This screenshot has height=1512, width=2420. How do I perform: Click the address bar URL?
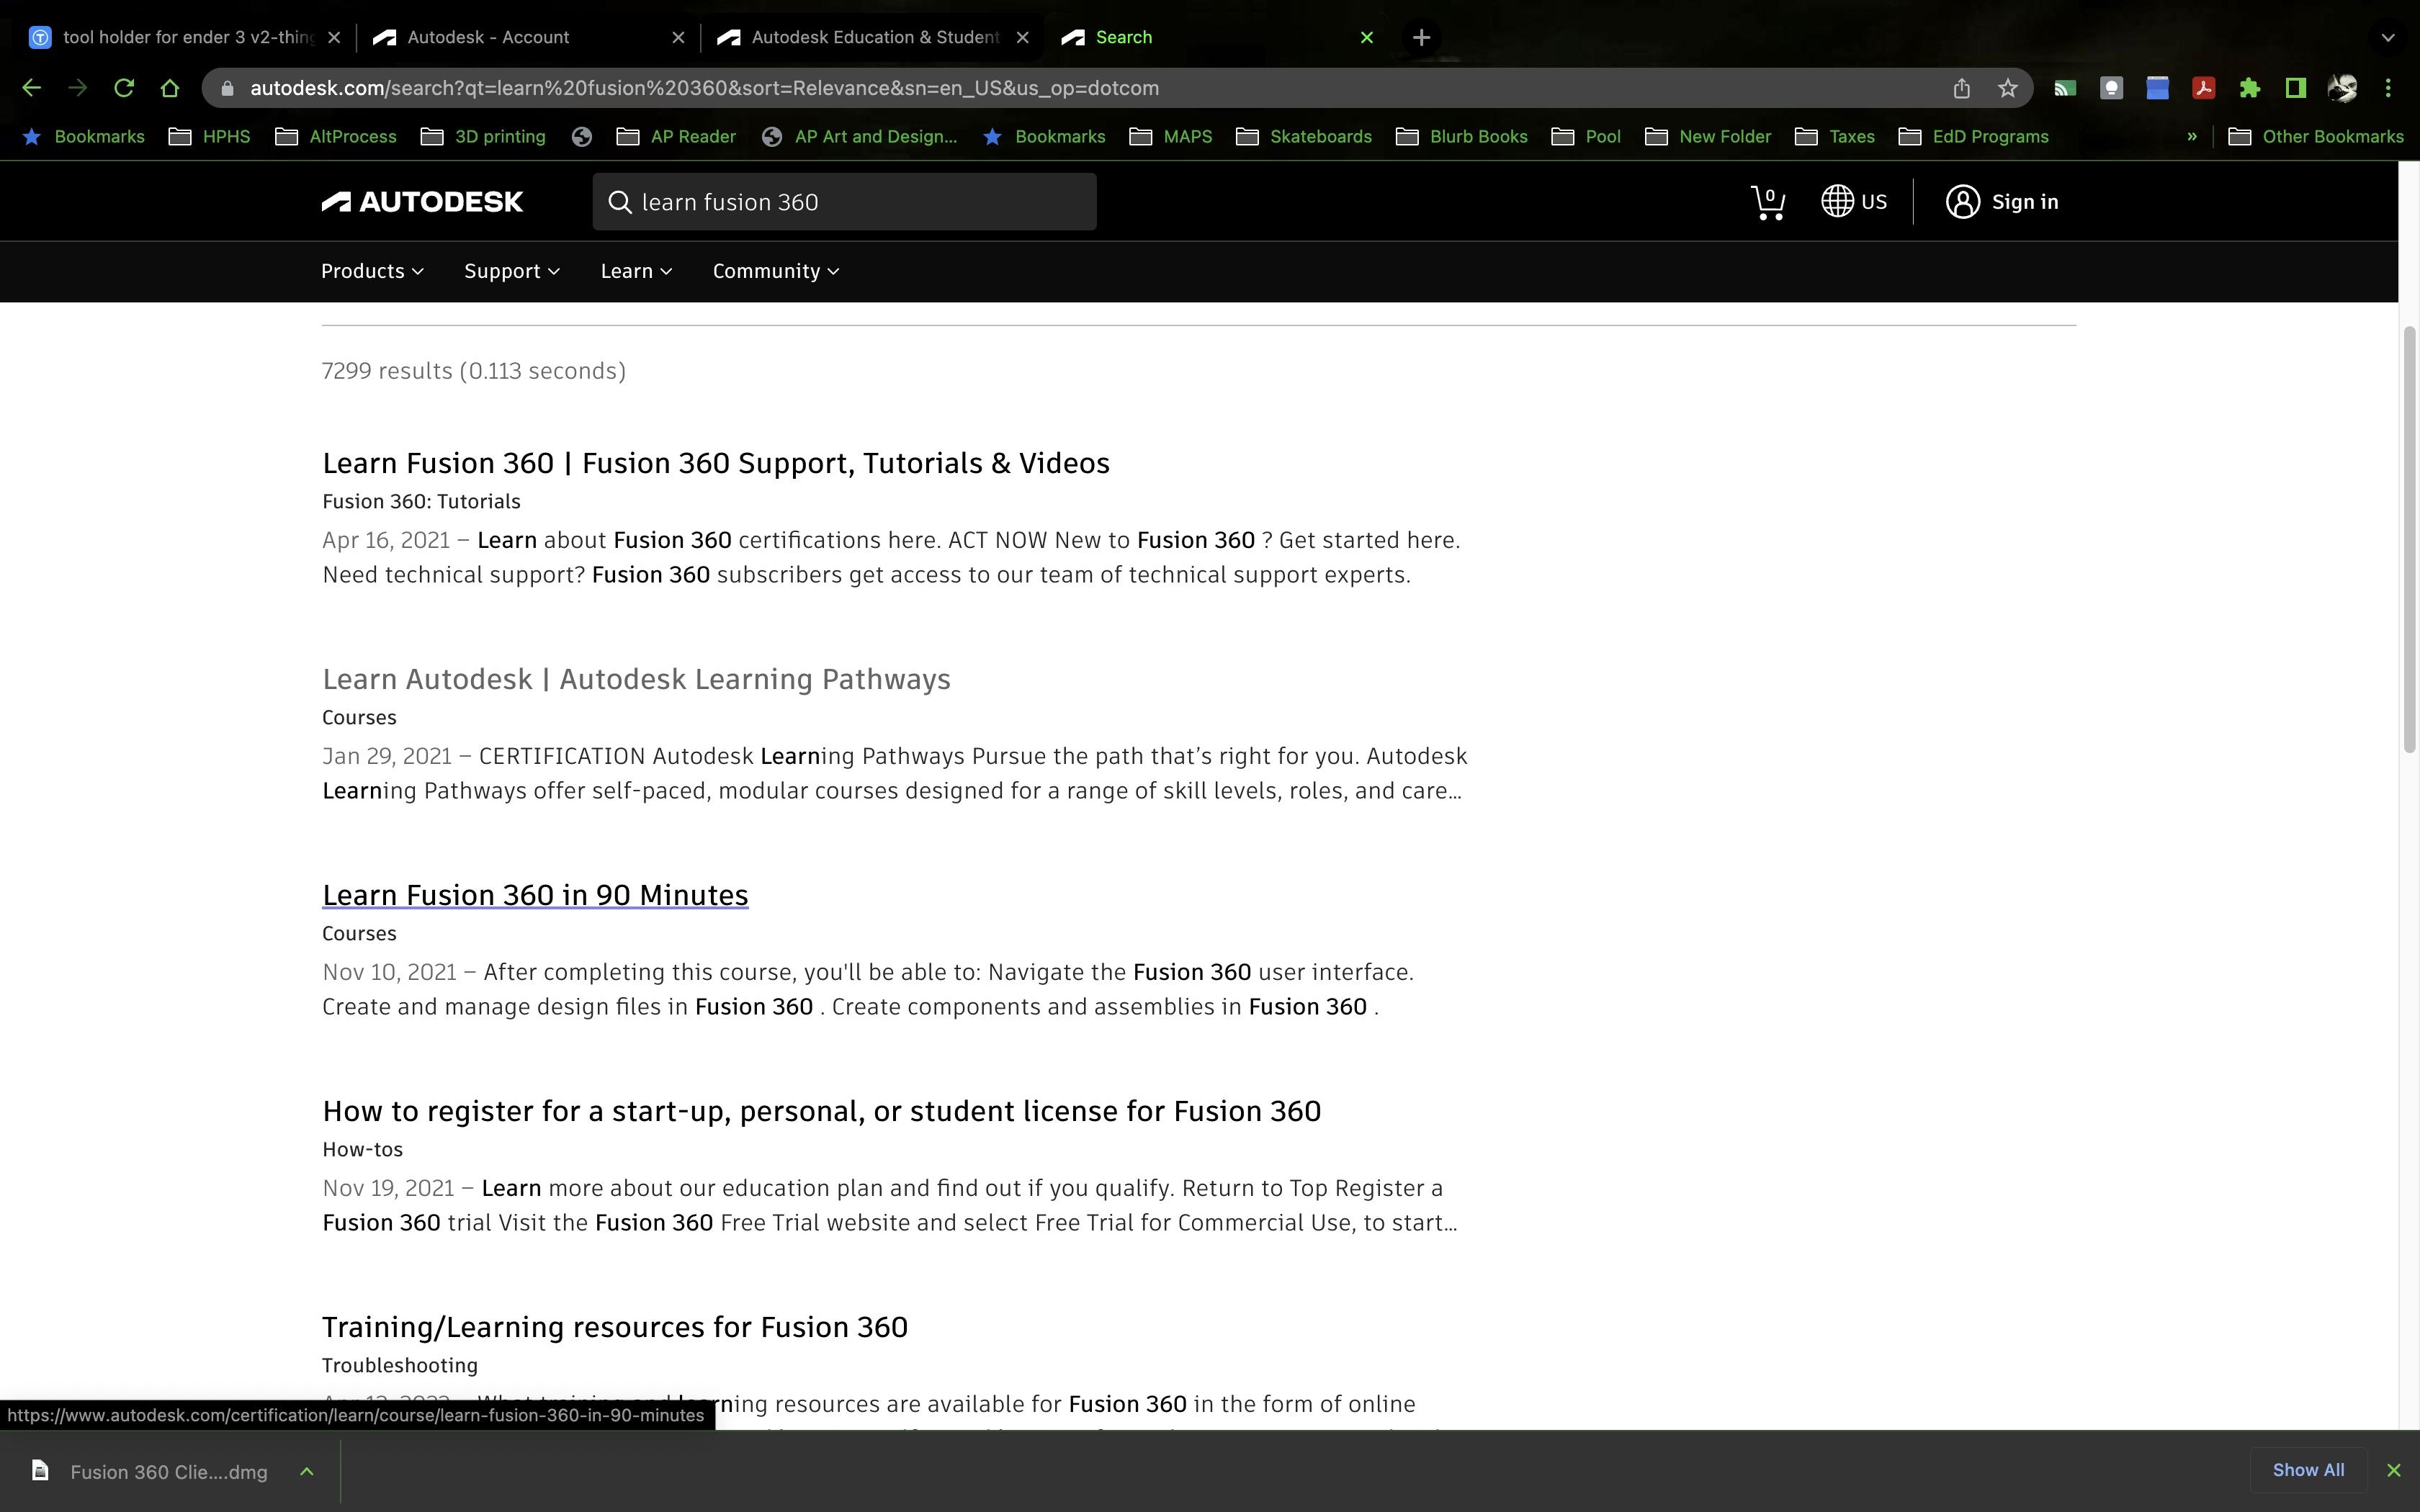coord(704,88)
